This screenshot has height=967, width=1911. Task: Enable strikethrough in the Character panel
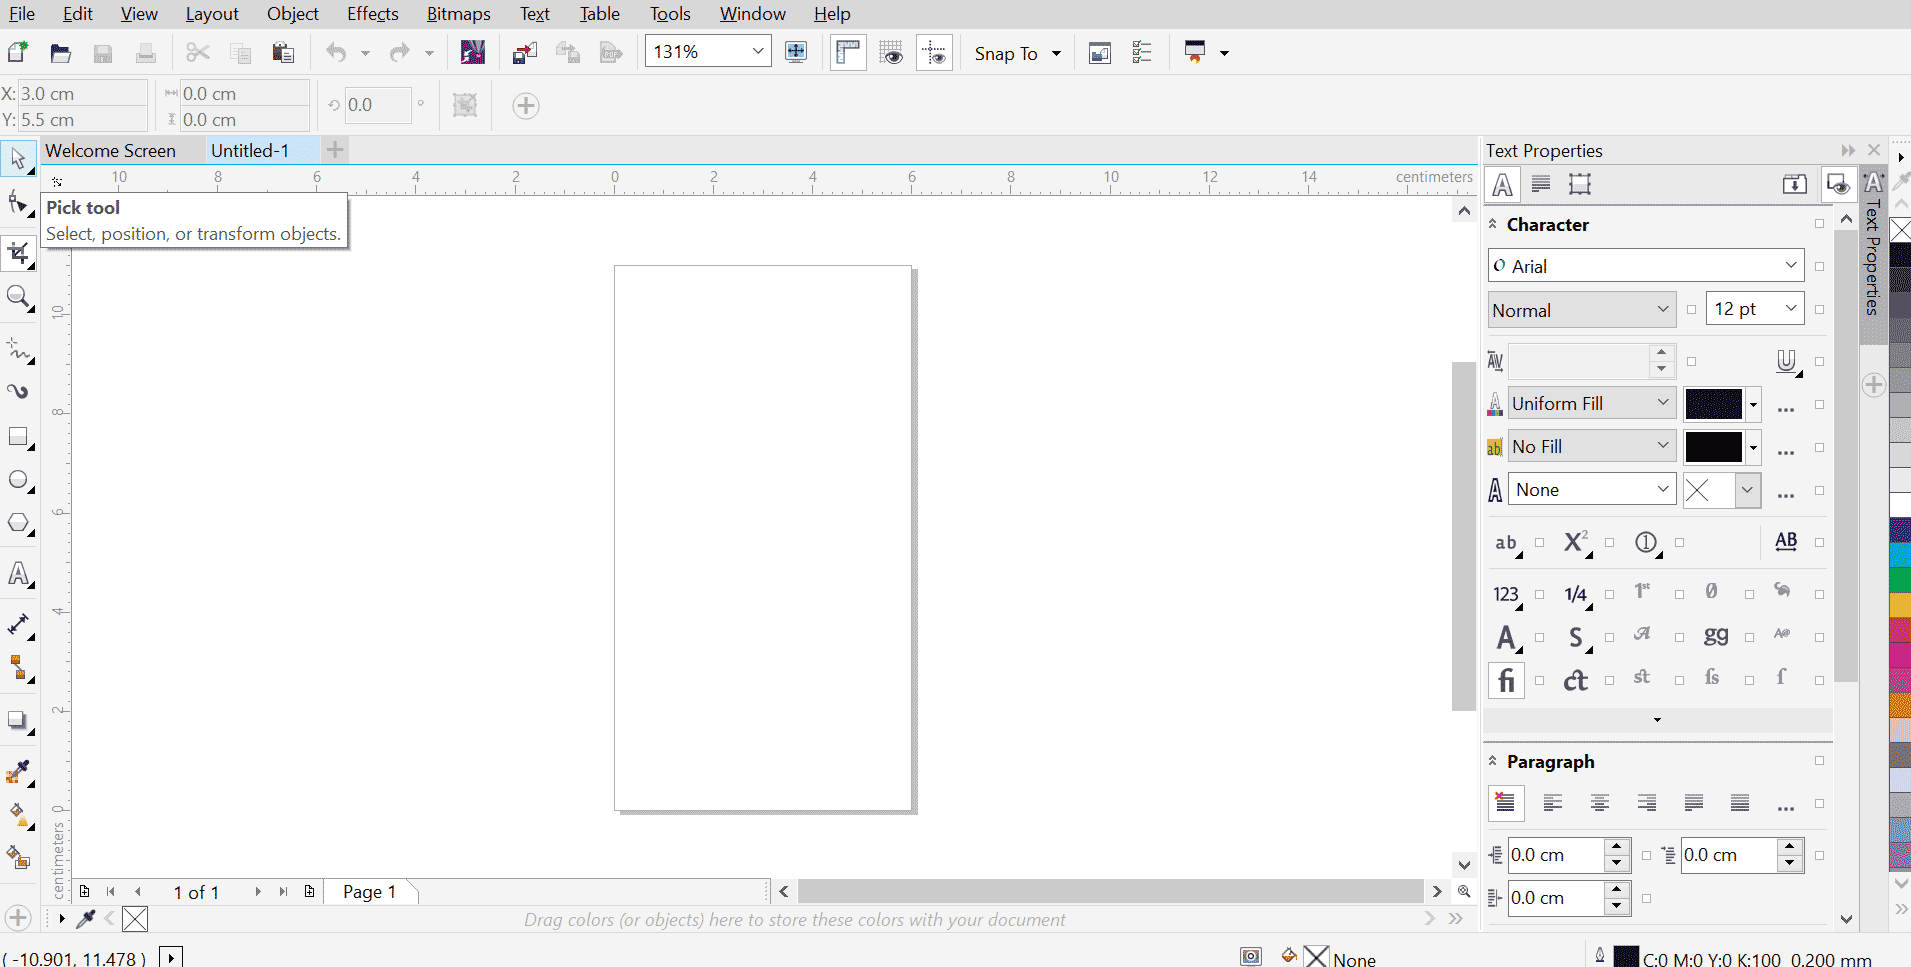tap(1507, 543)
